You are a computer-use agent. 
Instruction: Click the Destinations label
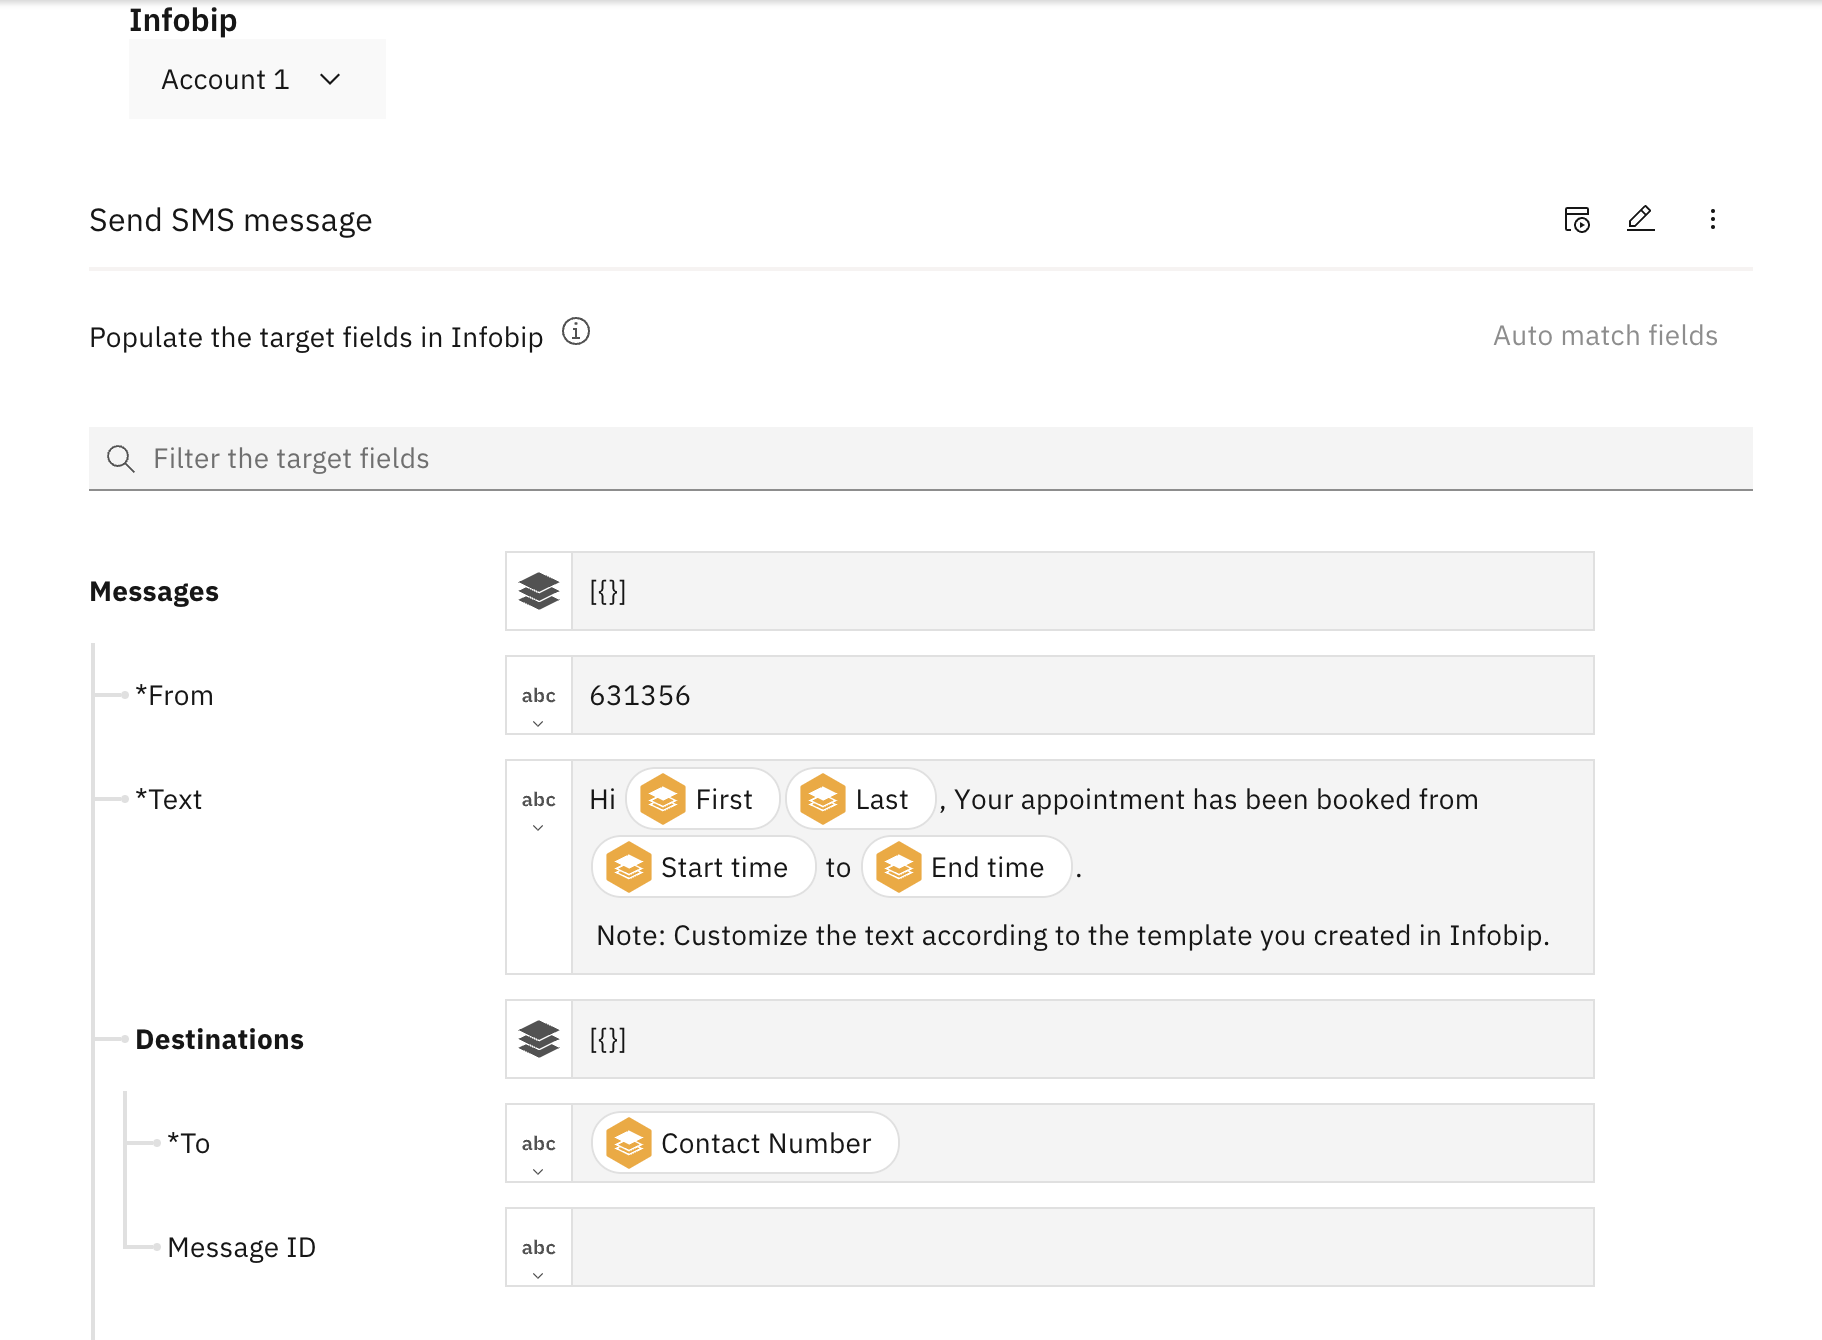point(219,1039)
